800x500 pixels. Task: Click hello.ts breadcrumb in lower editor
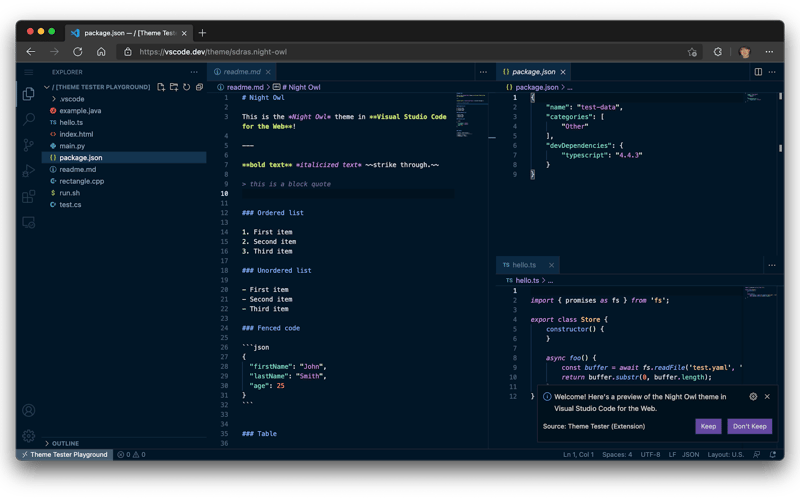[522, 281]
